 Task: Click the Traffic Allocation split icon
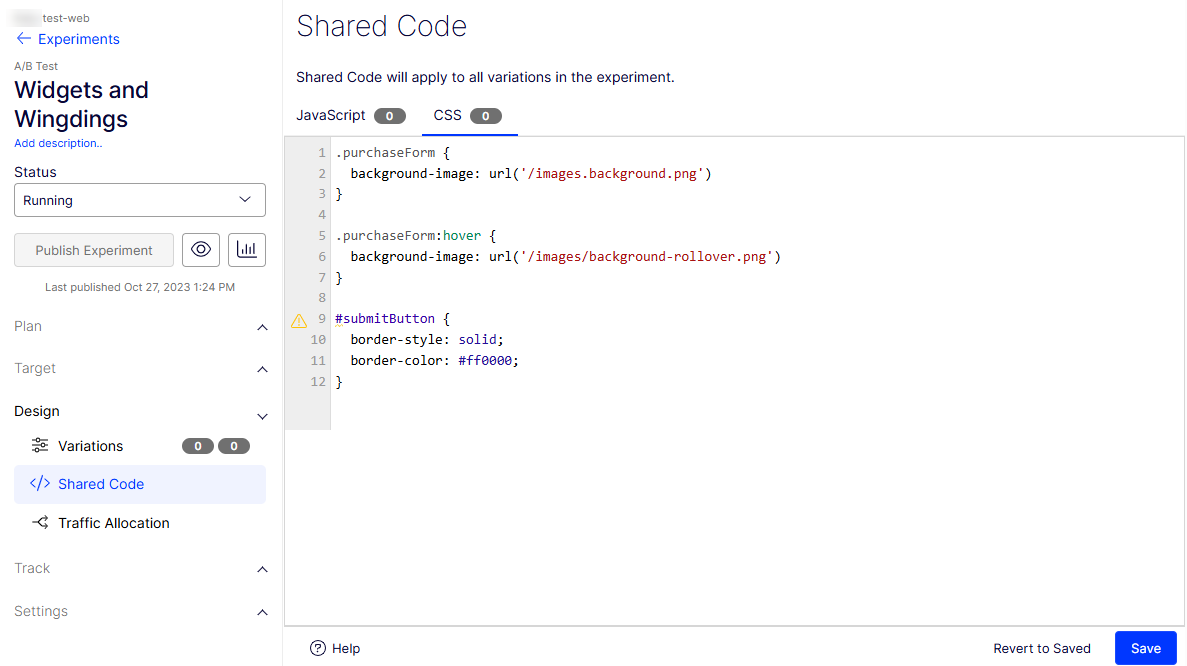point(40,523)
